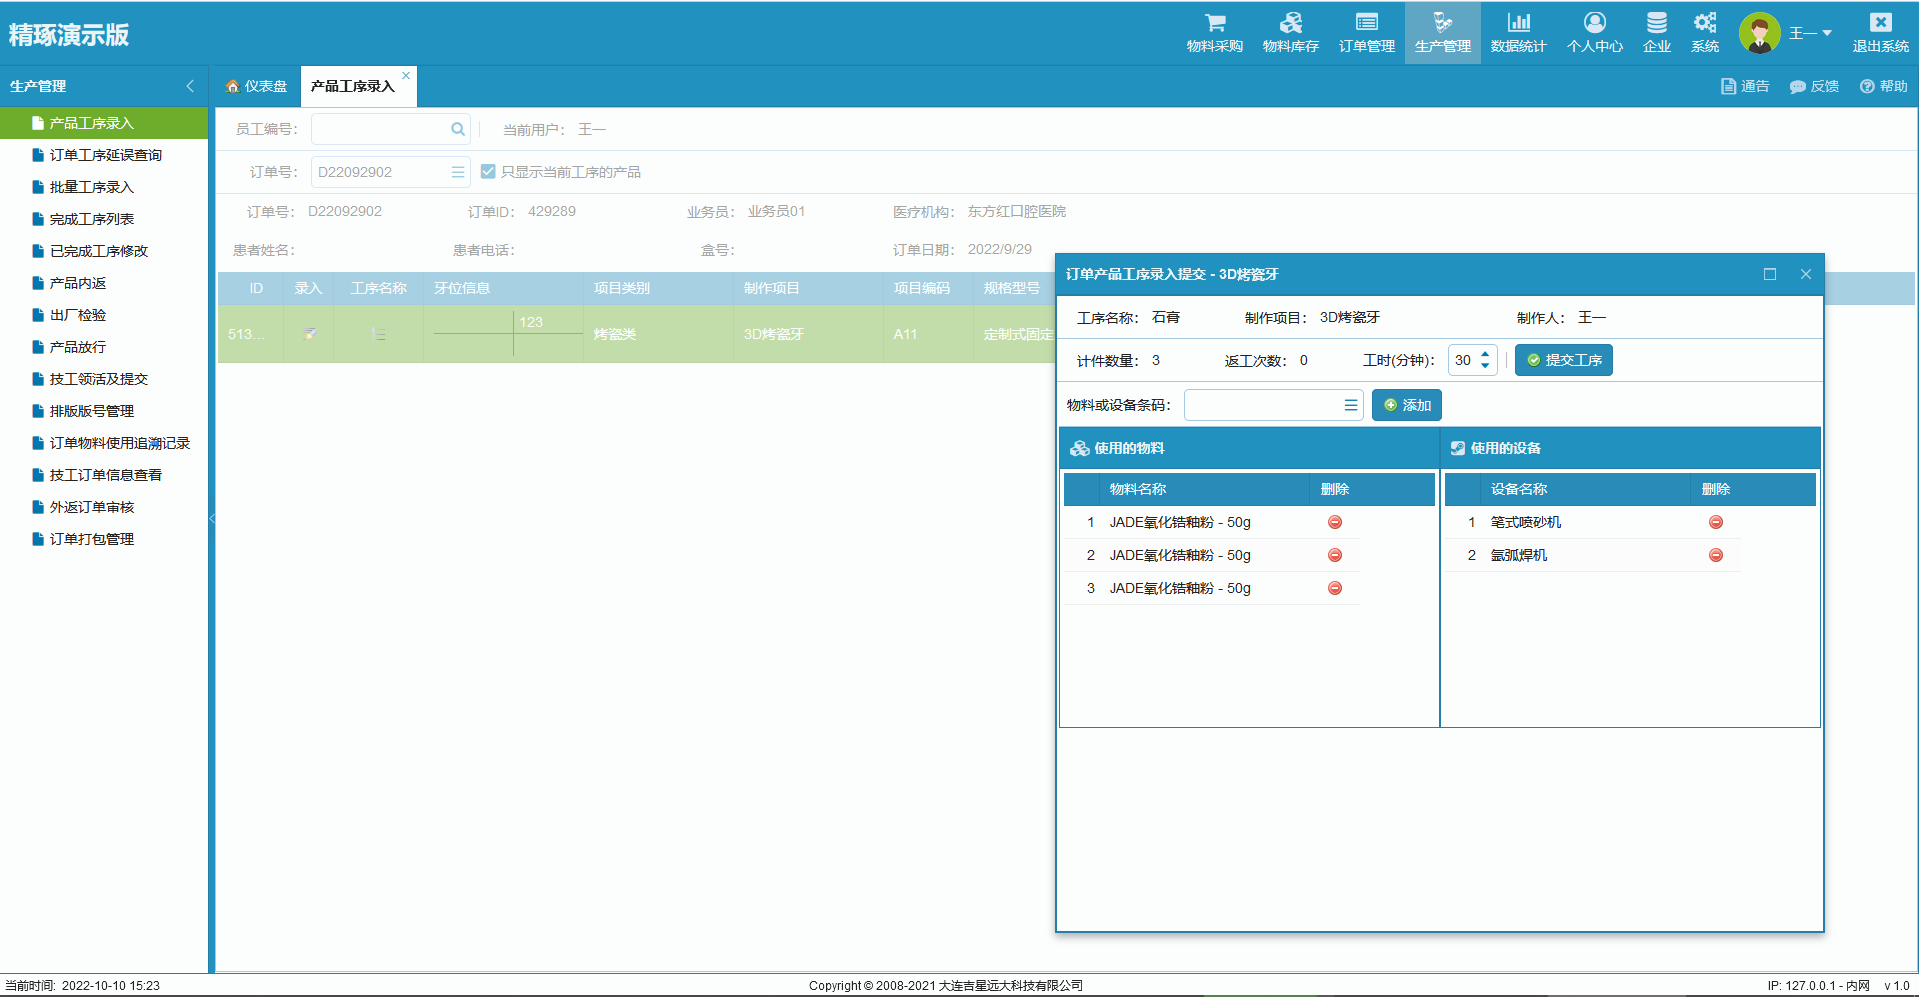This screenshot has width=1919, height=997.
Task: Open 企业 database icon
Action: [1656, 22]
